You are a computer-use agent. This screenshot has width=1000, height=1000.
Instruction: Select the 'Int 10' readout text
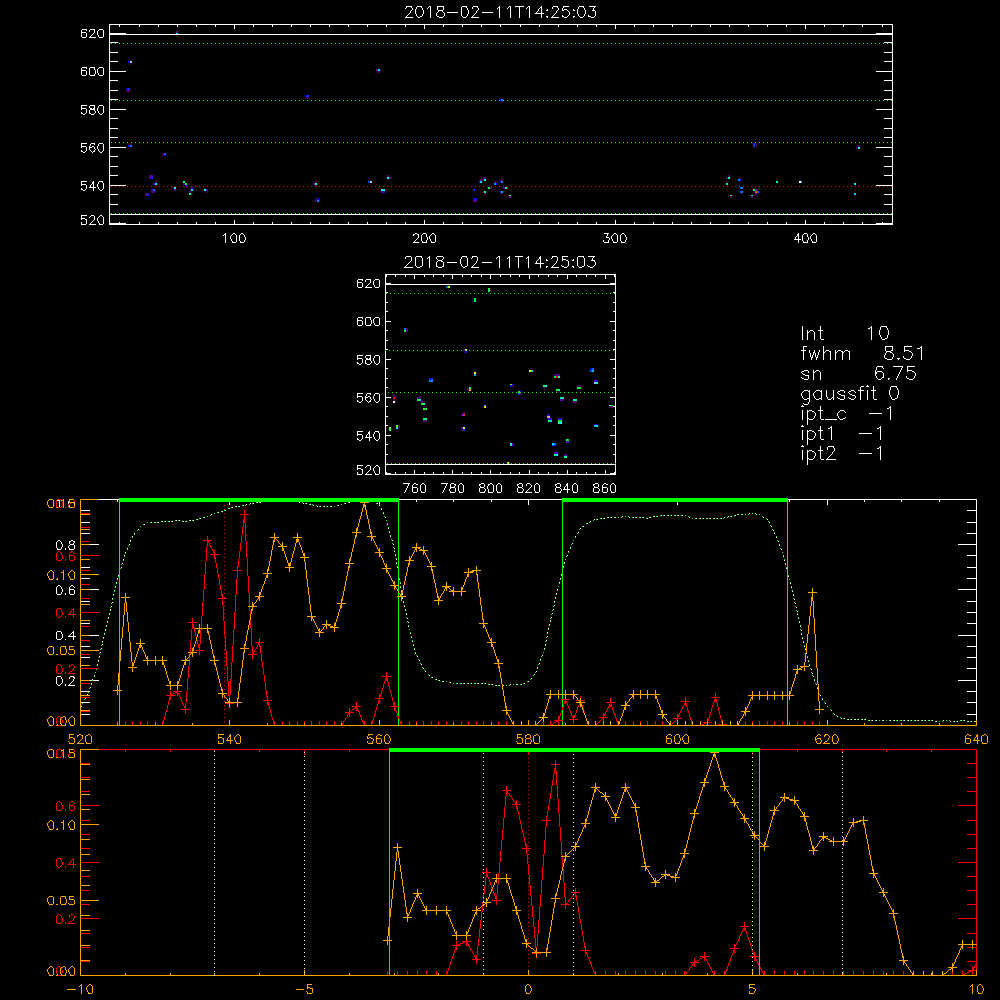click(844, 333)
